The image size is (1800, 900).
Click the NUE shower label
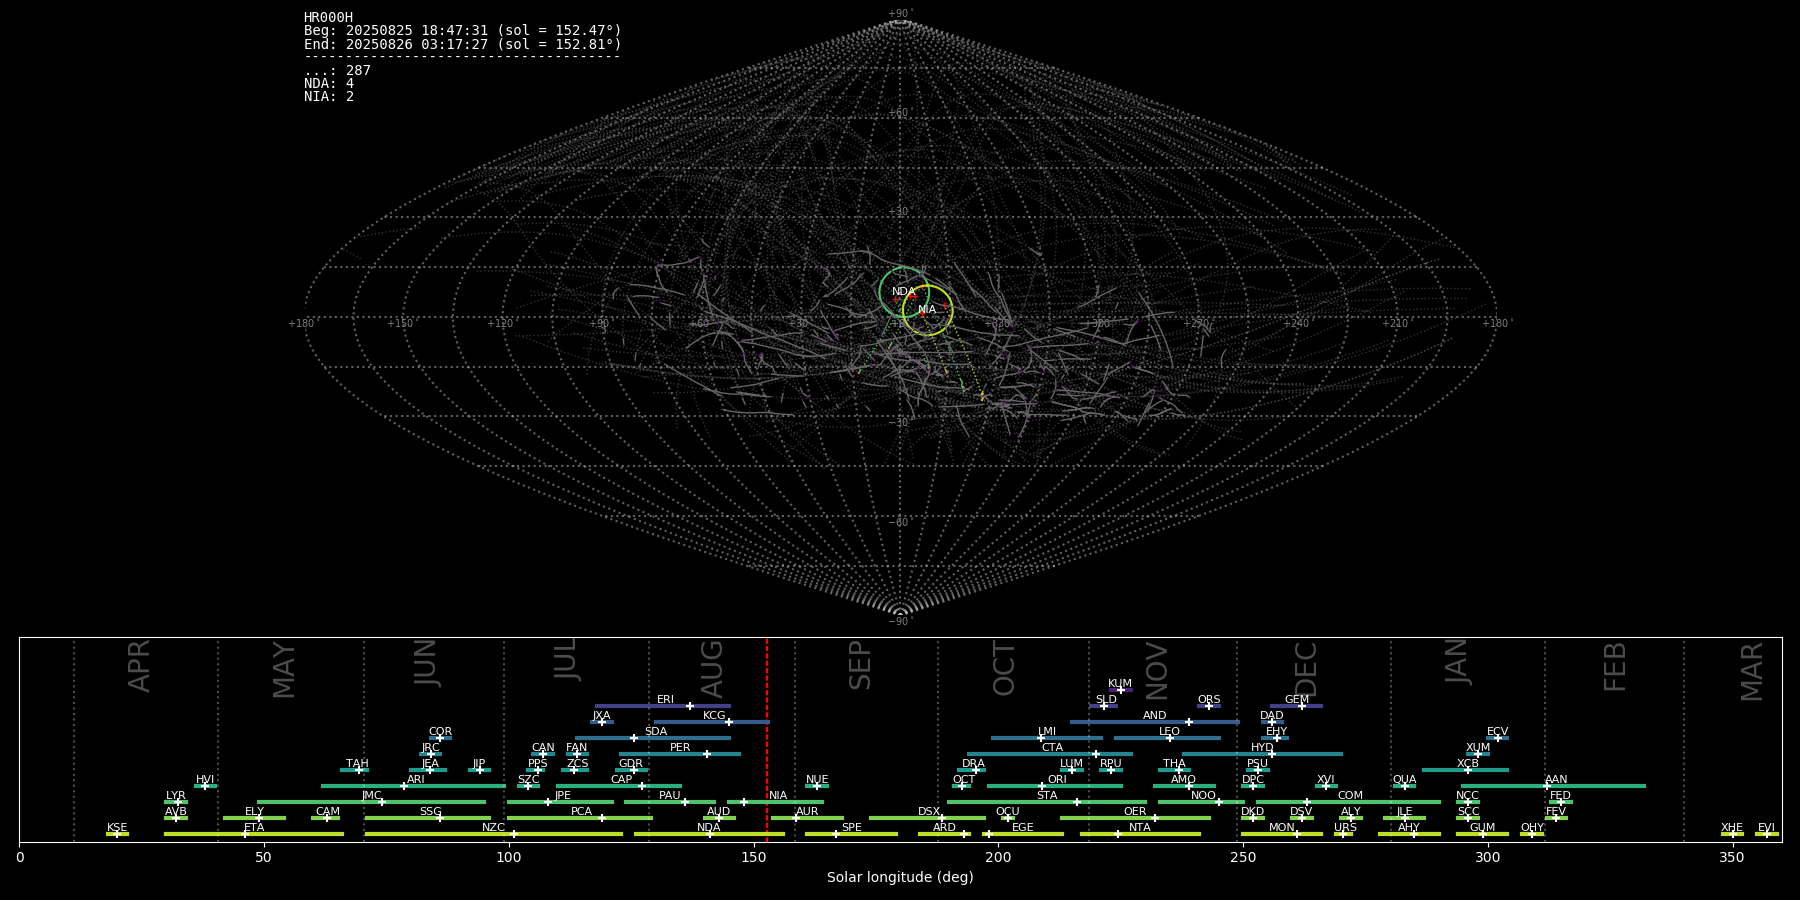coord(817,780)
